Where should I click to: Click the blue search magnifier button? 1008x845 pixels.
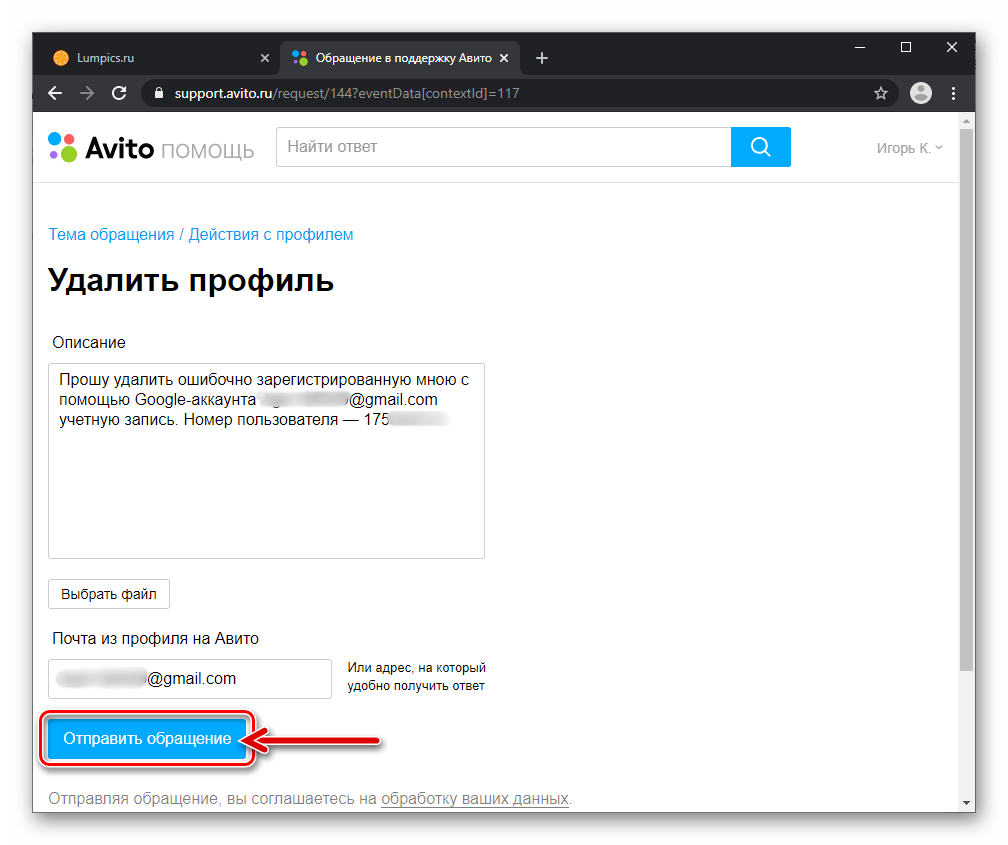click(x=760, y=147)
